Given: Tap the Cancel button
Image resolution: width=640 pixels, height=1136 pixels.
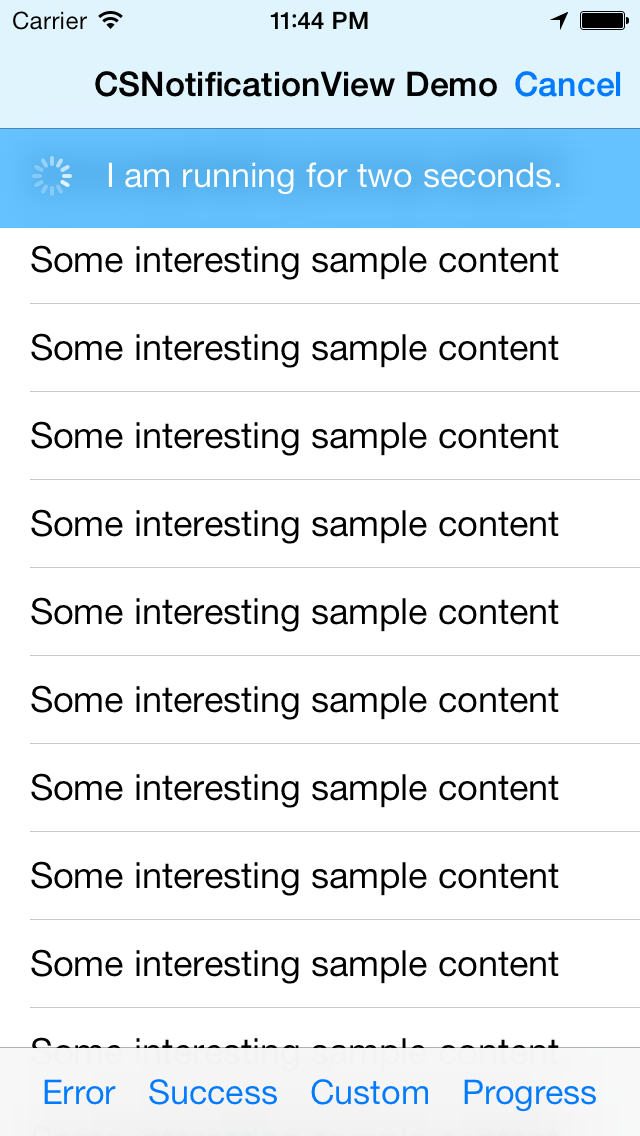Looking at the screenshot, I should (x=568, y=85).
